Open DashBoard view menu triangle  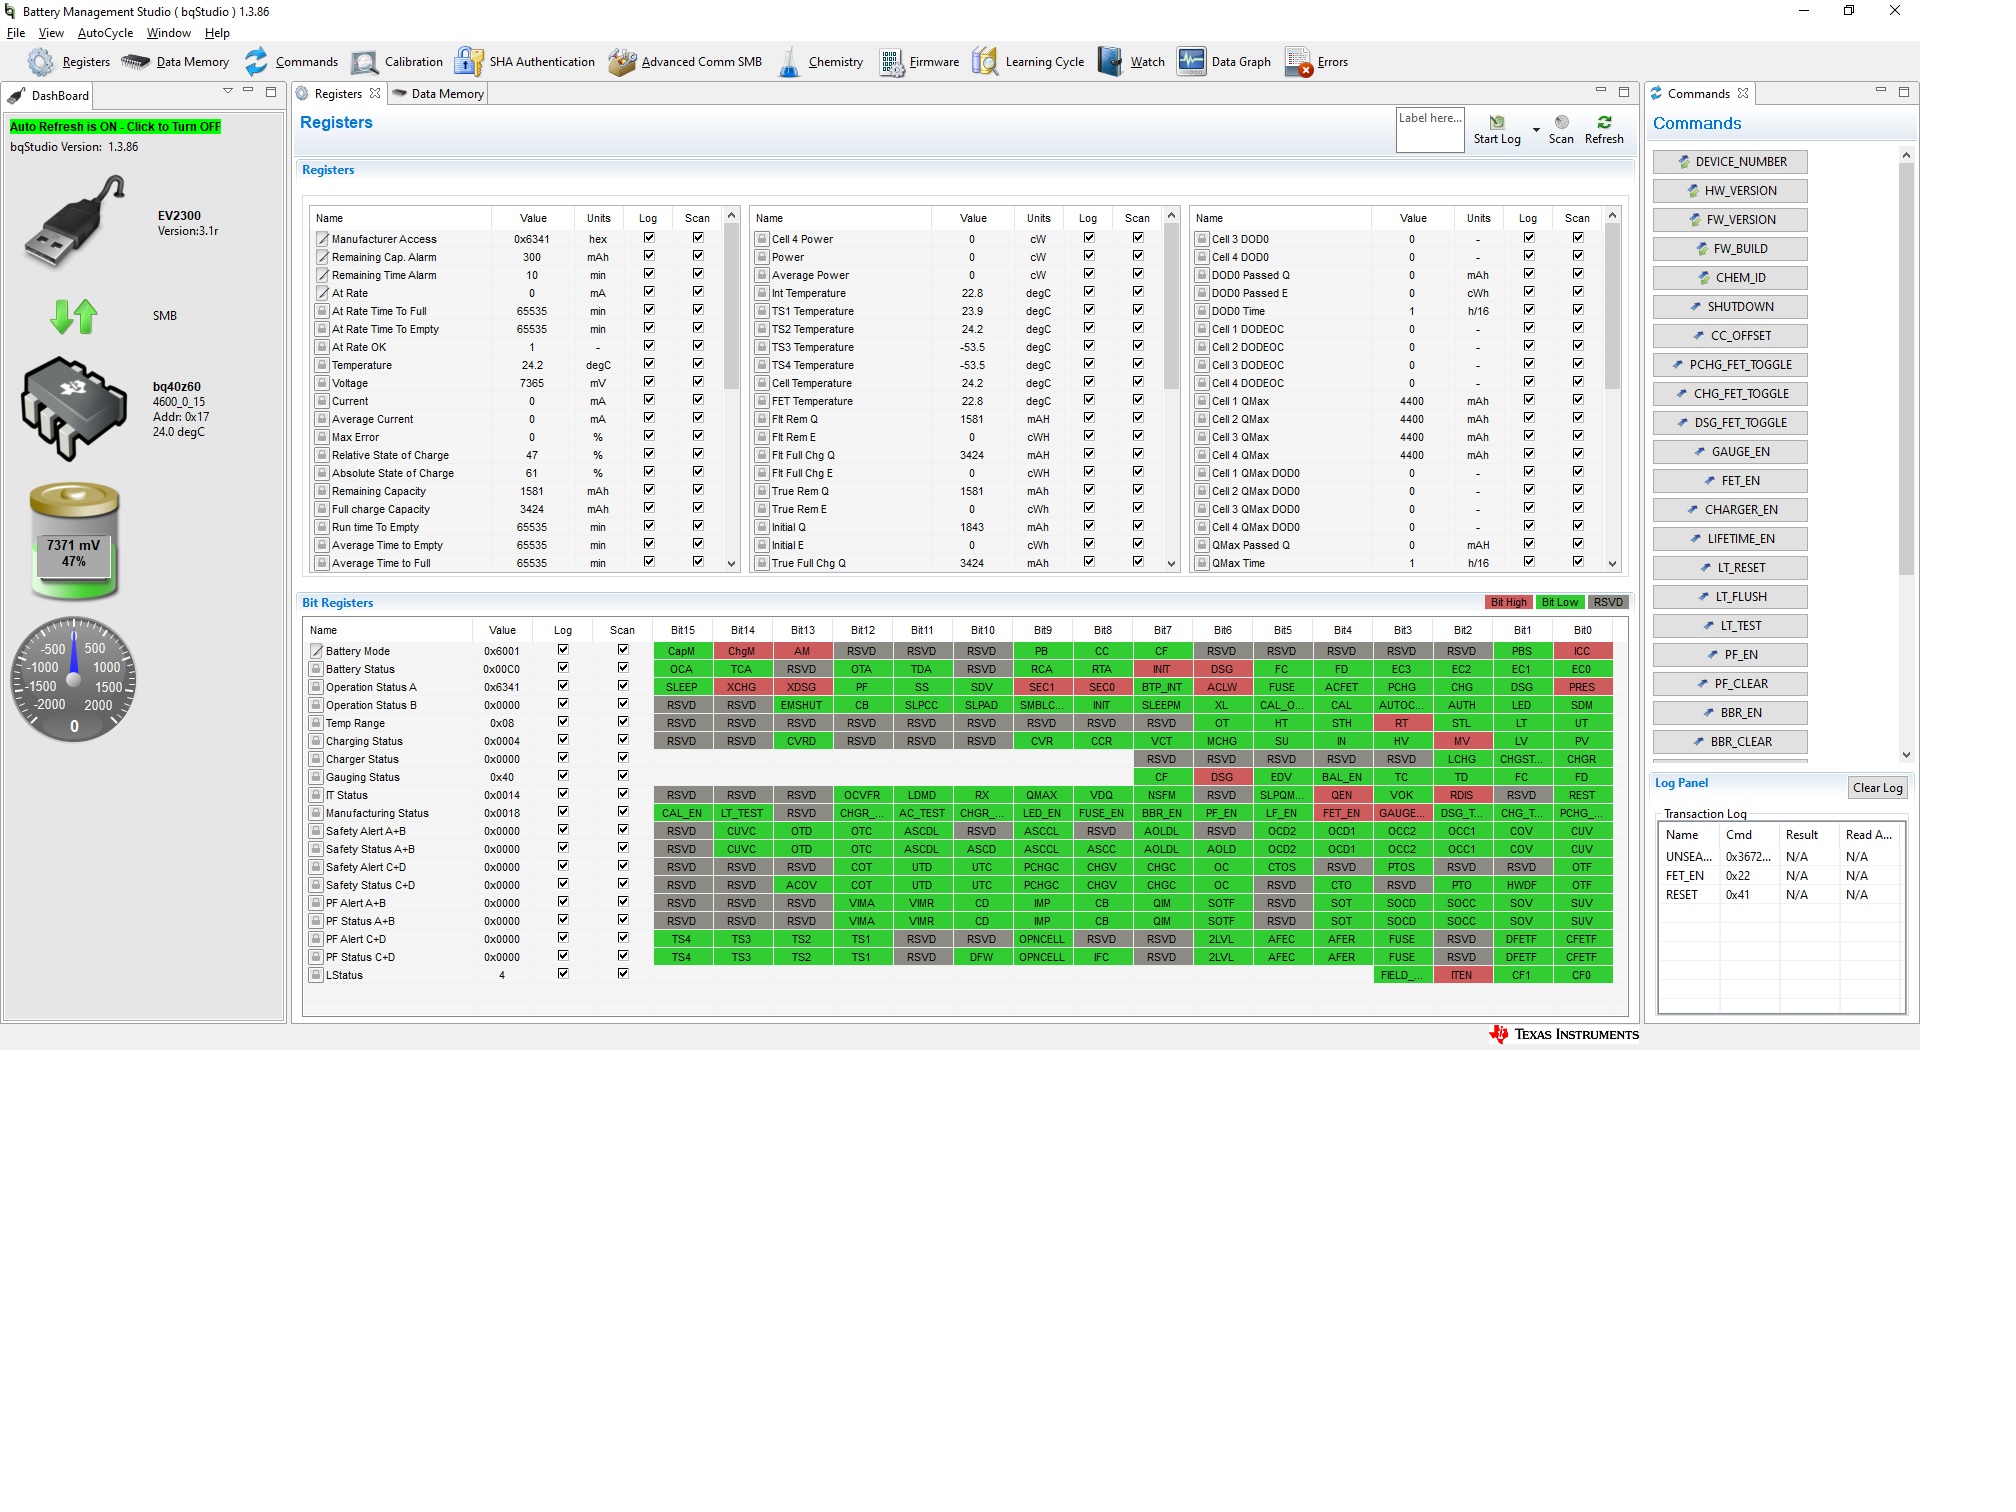pyautogui.click(x=228, y=91)
